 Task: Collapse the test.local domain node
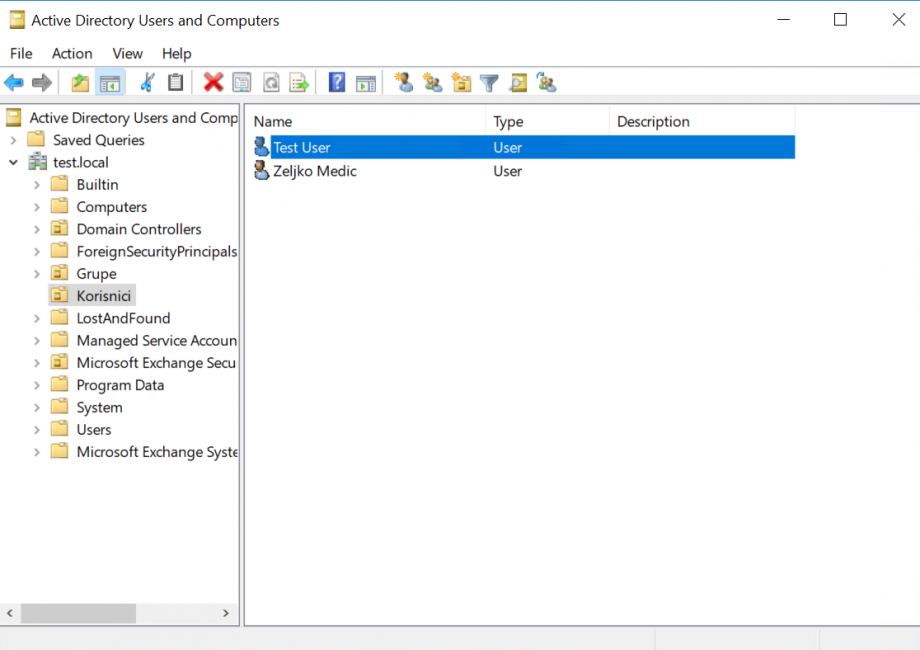(13, 162)
